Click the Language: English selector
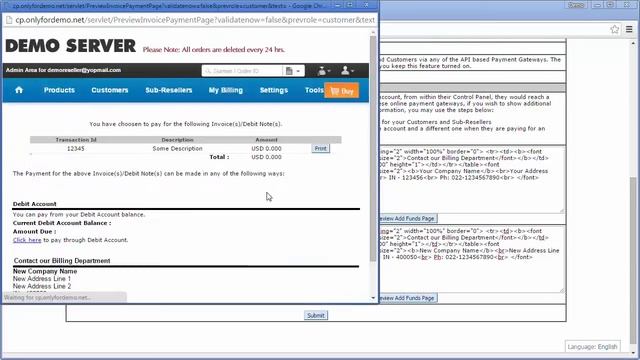This screenshot has width=640, height=360. 592,347
